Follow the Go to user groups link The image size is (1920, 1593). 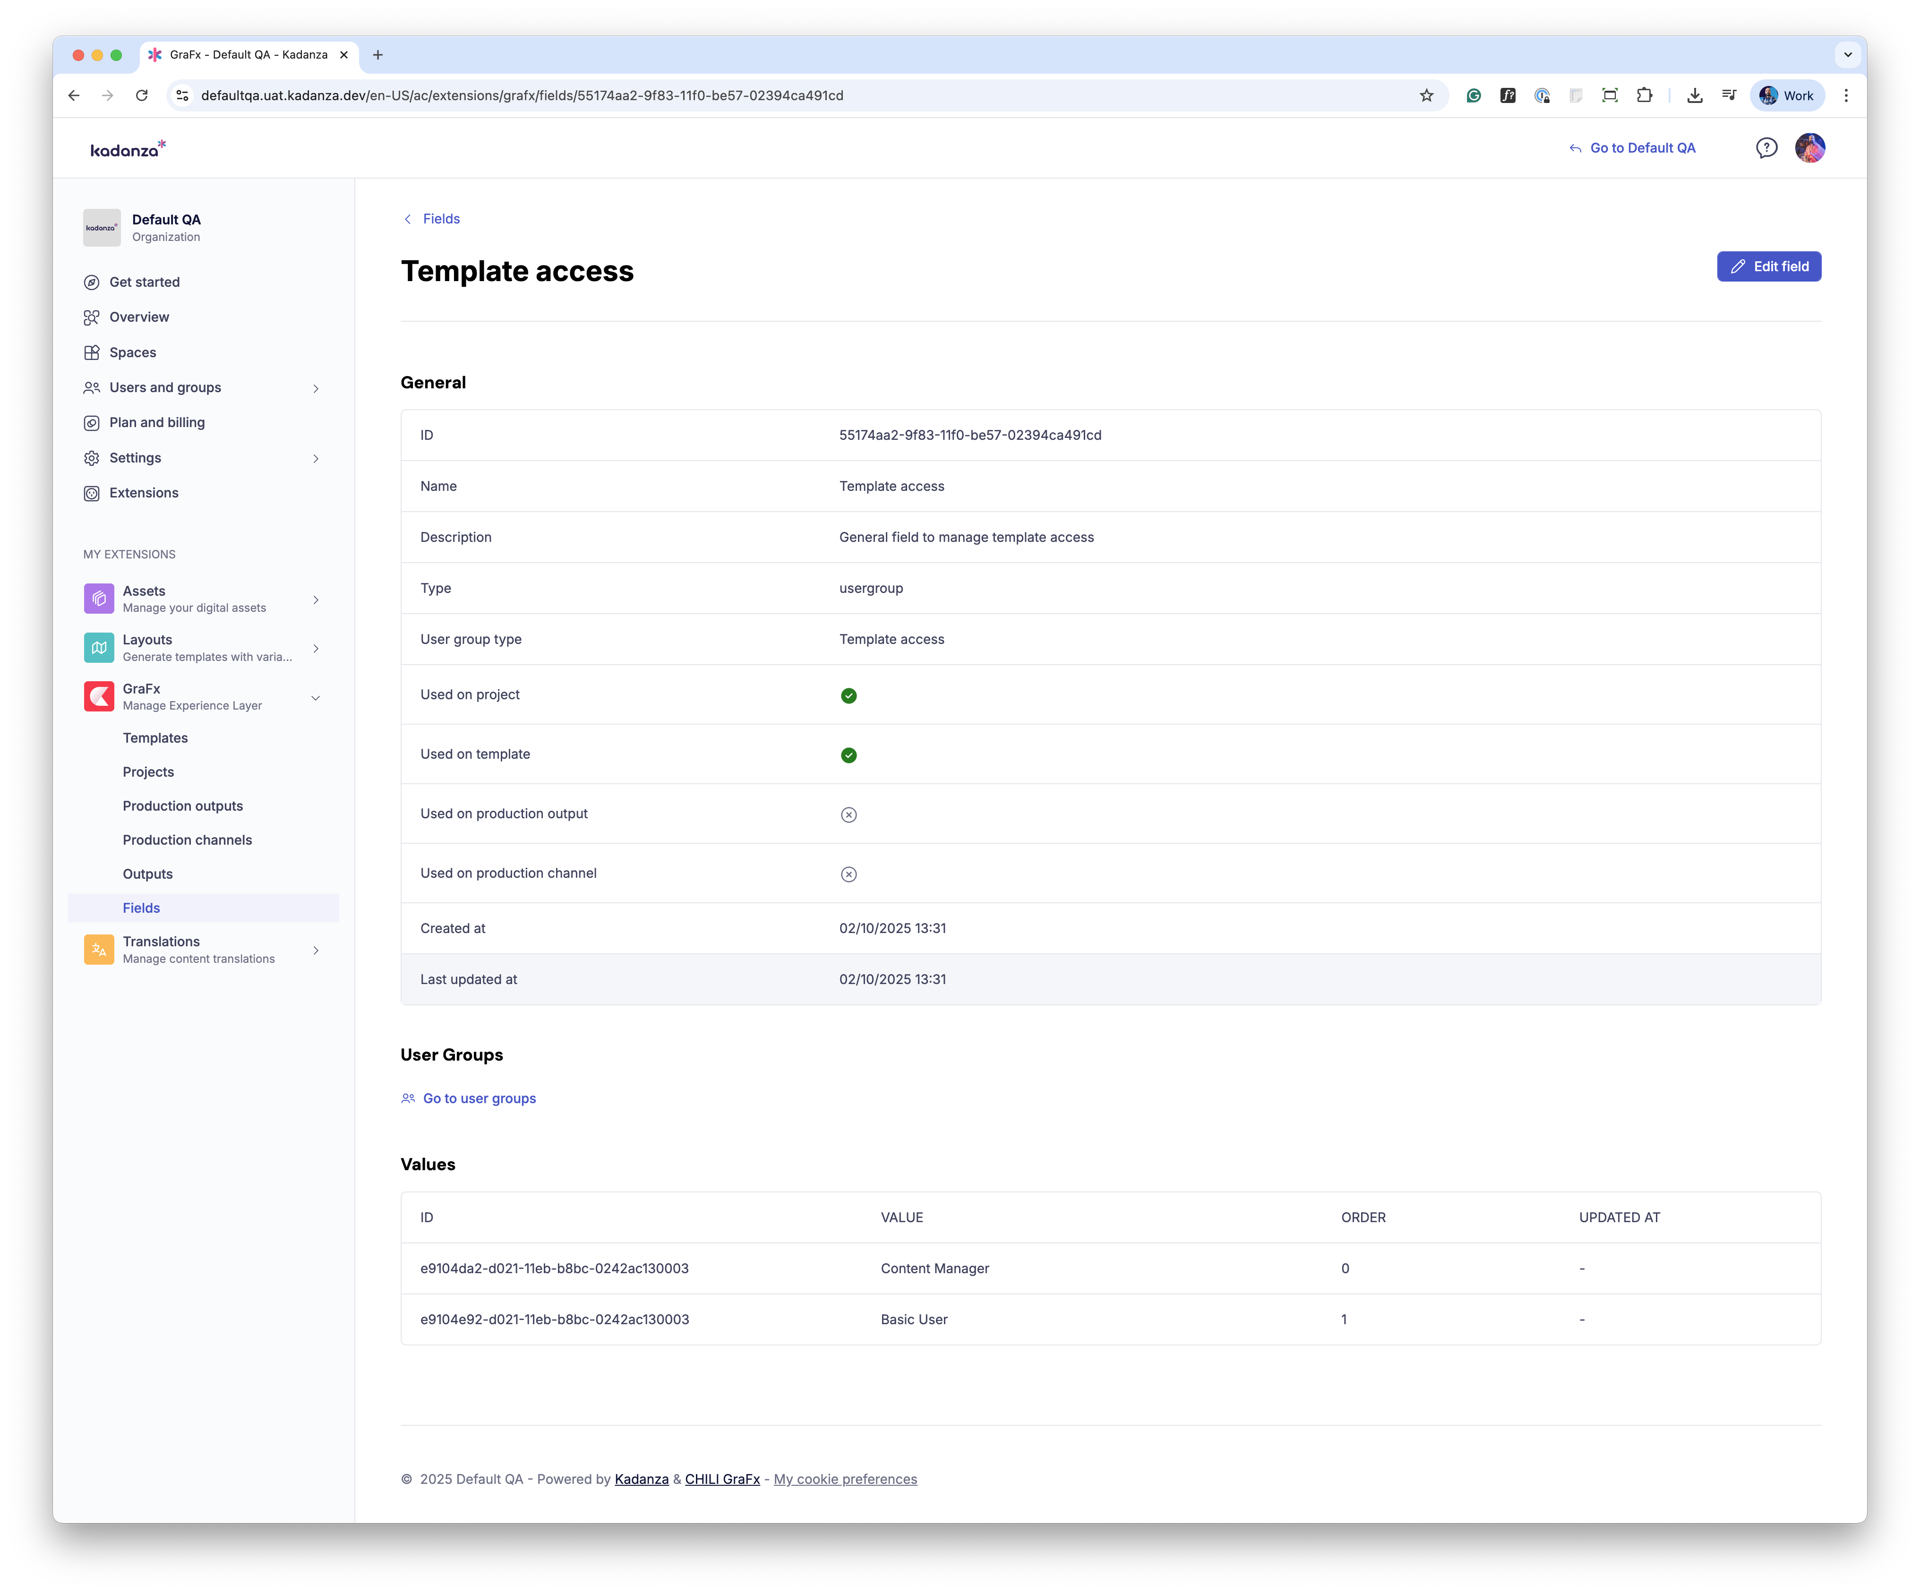click(x=479, y=1098)
